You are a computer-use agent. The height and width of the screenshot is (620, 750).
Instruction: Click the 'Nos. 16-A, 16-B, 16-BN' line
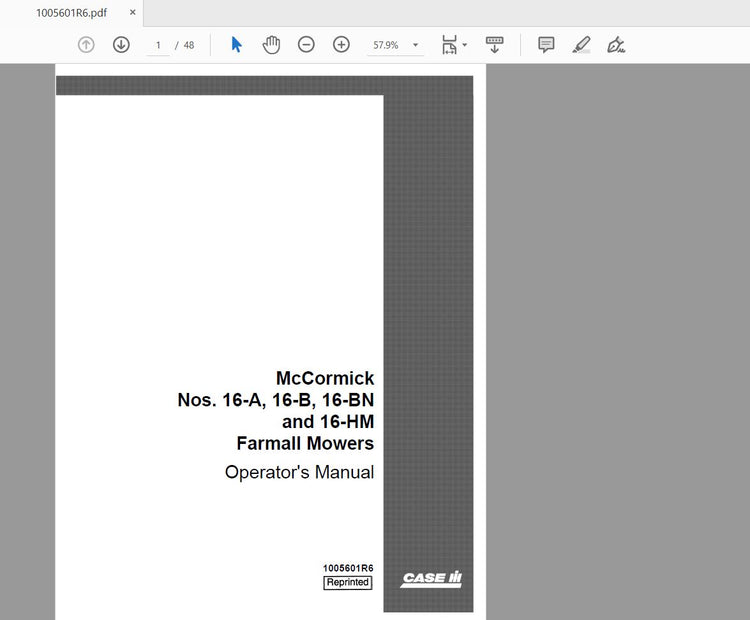(x=276, y=400)
